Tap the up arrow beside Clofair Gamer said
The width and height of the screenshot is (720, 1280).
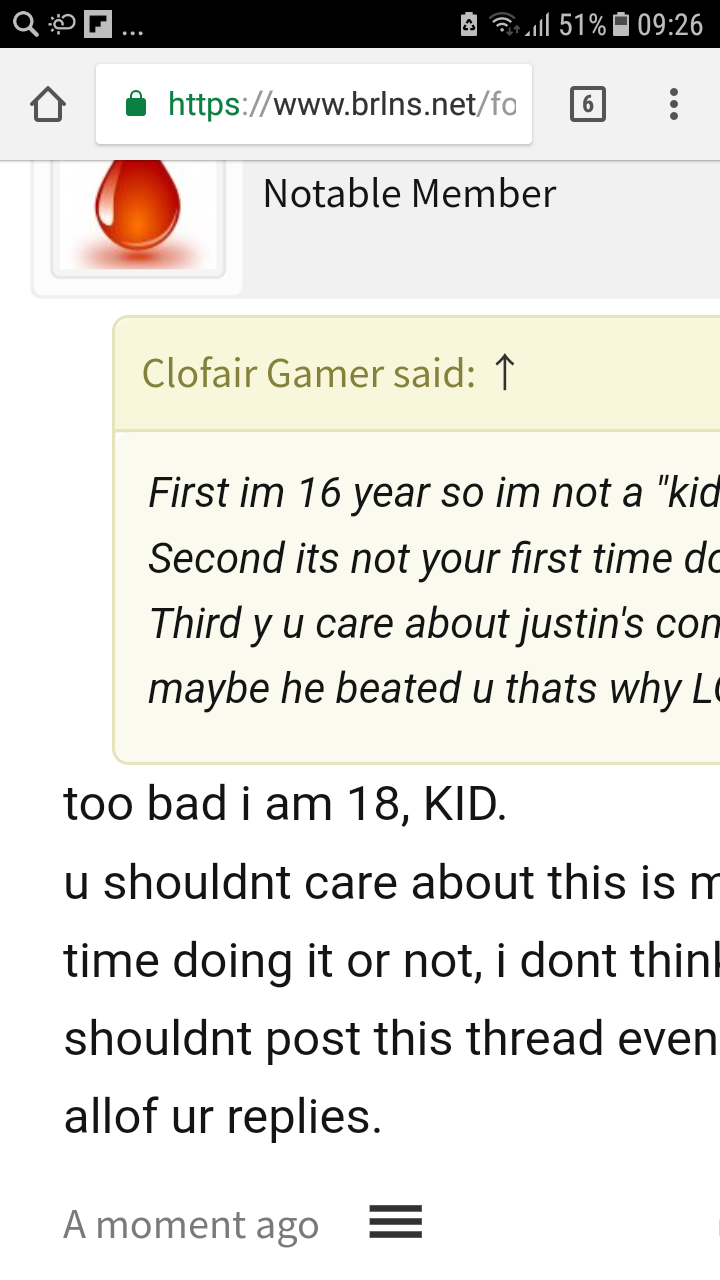[505, 373]
